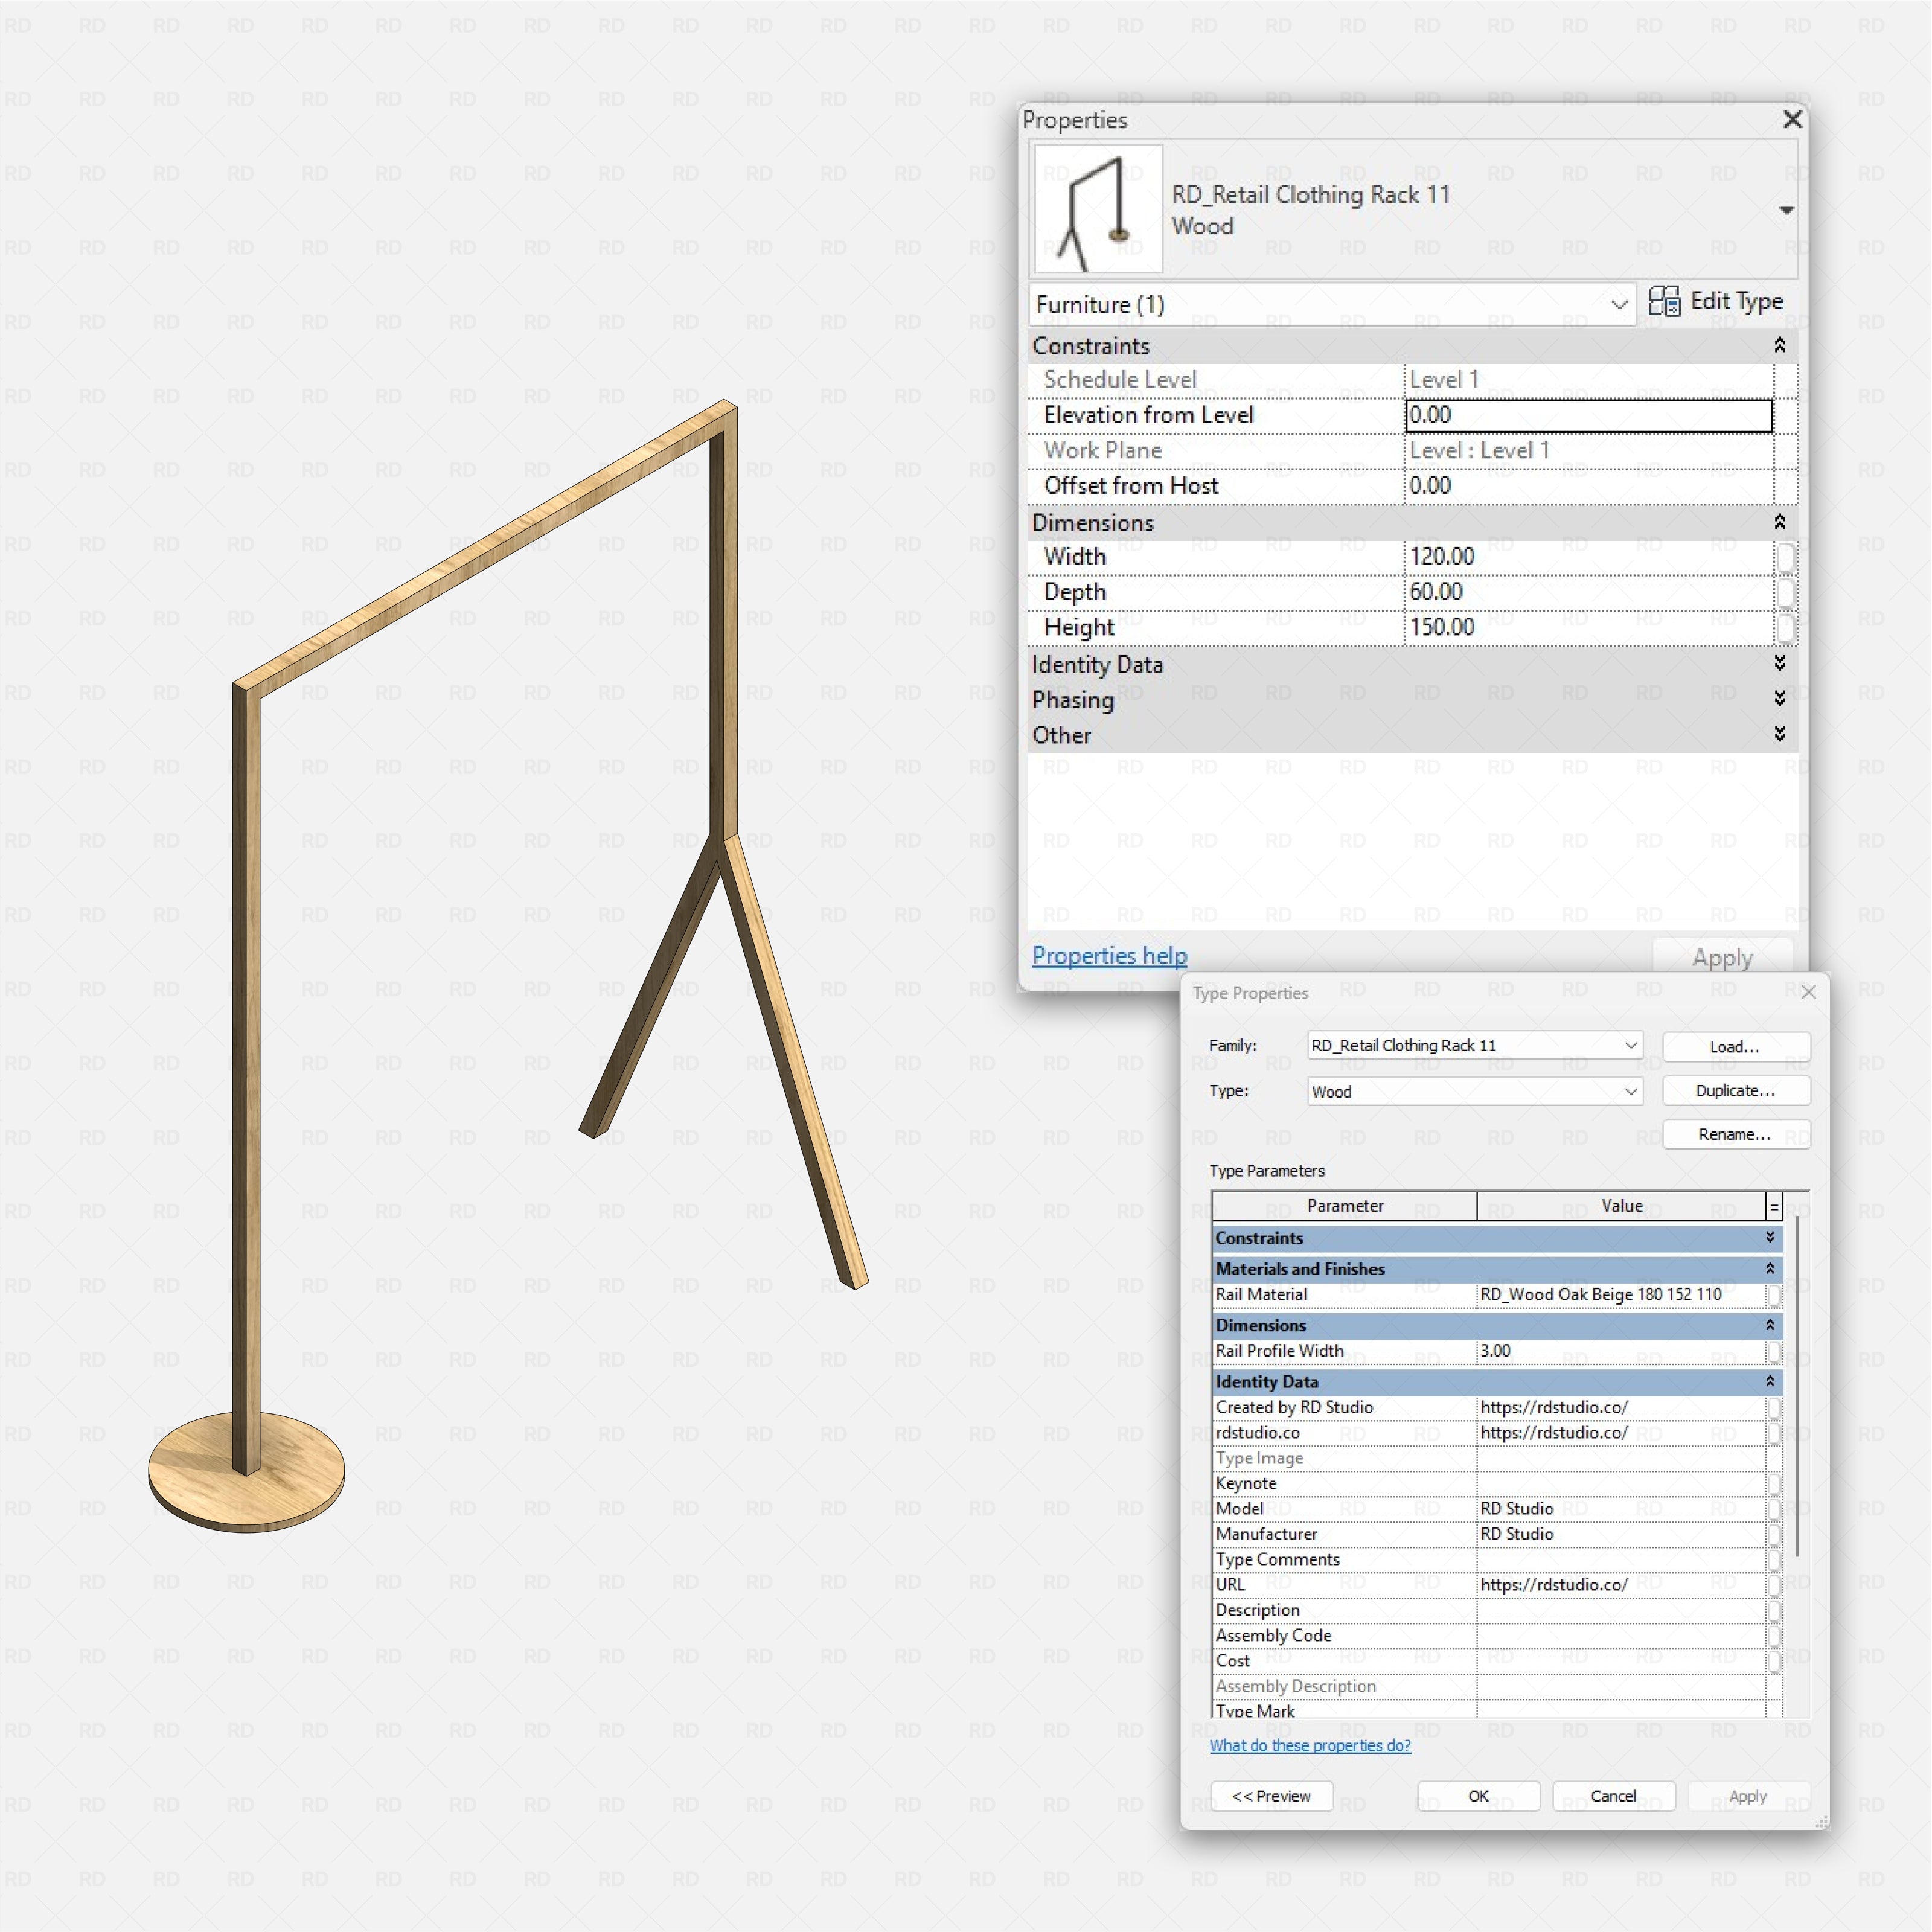Click the Work Plane value Level : Level 1
The width and height of the screenshot is (1932, 1932).
pos(1588,451)
